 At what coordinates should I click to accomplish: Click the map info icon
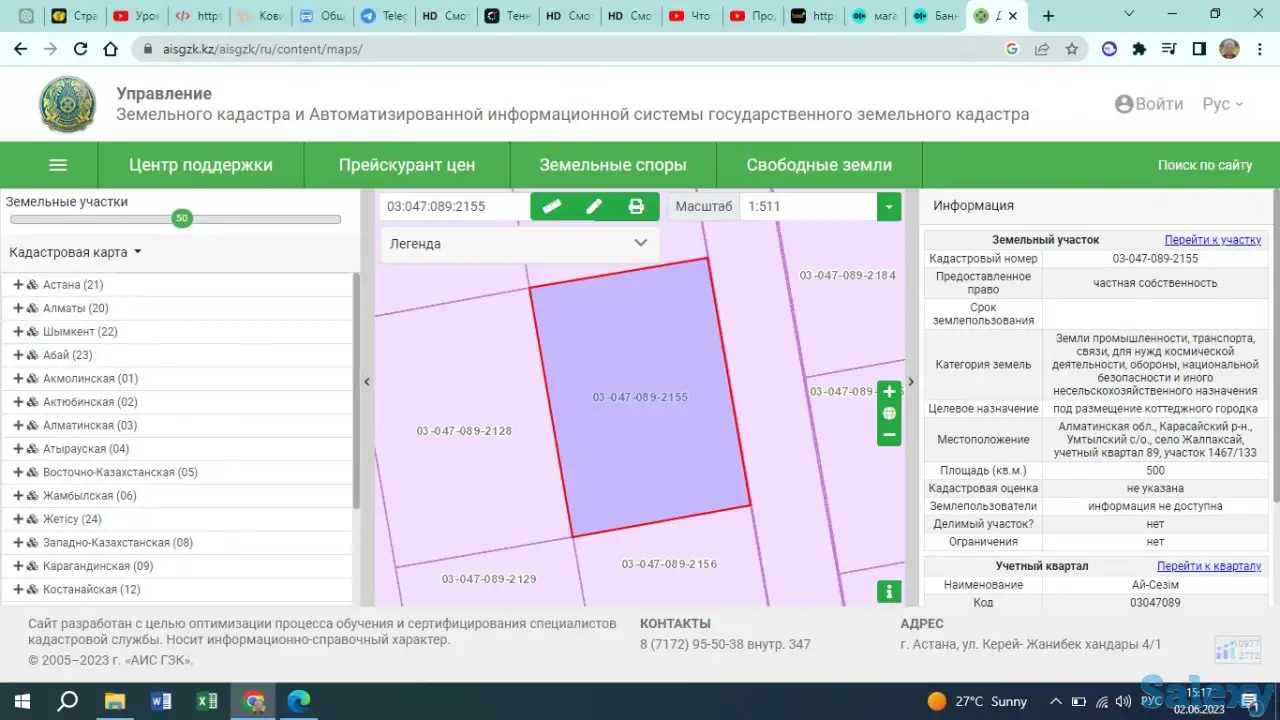[x=889, y=591]
